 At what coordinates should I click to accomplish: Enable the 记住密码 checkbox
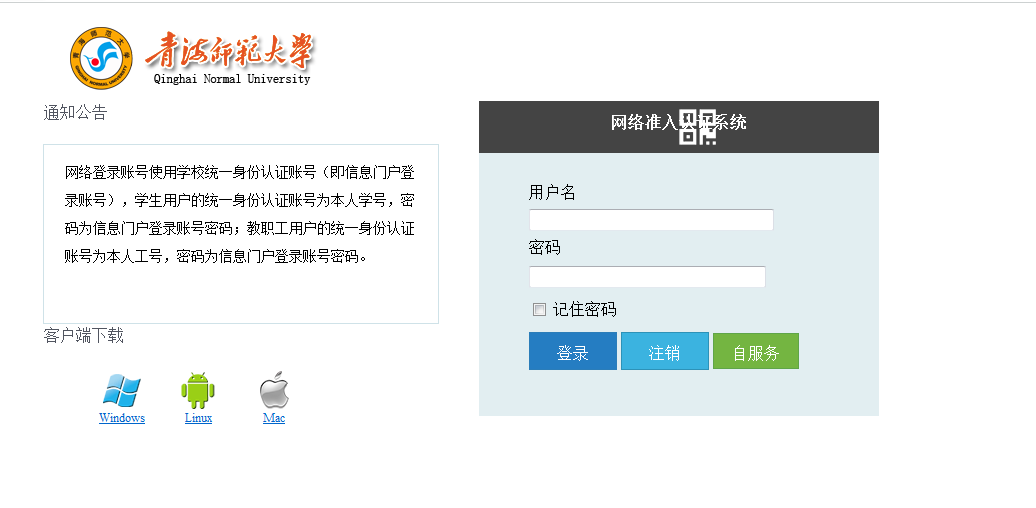point(539,309)
